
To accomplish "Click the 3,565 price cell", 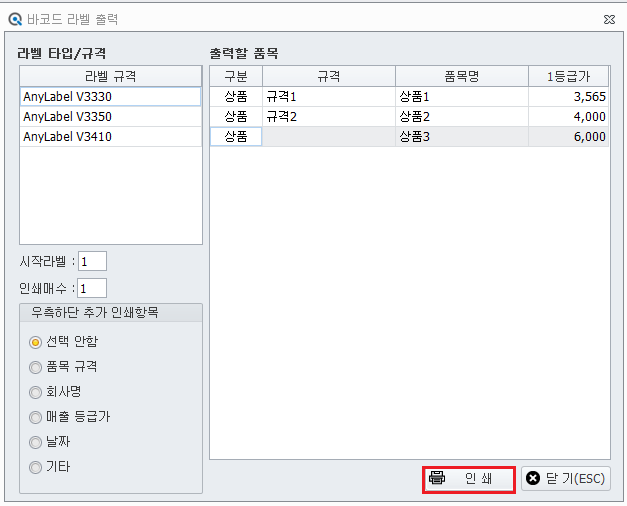I will [568, 96].
